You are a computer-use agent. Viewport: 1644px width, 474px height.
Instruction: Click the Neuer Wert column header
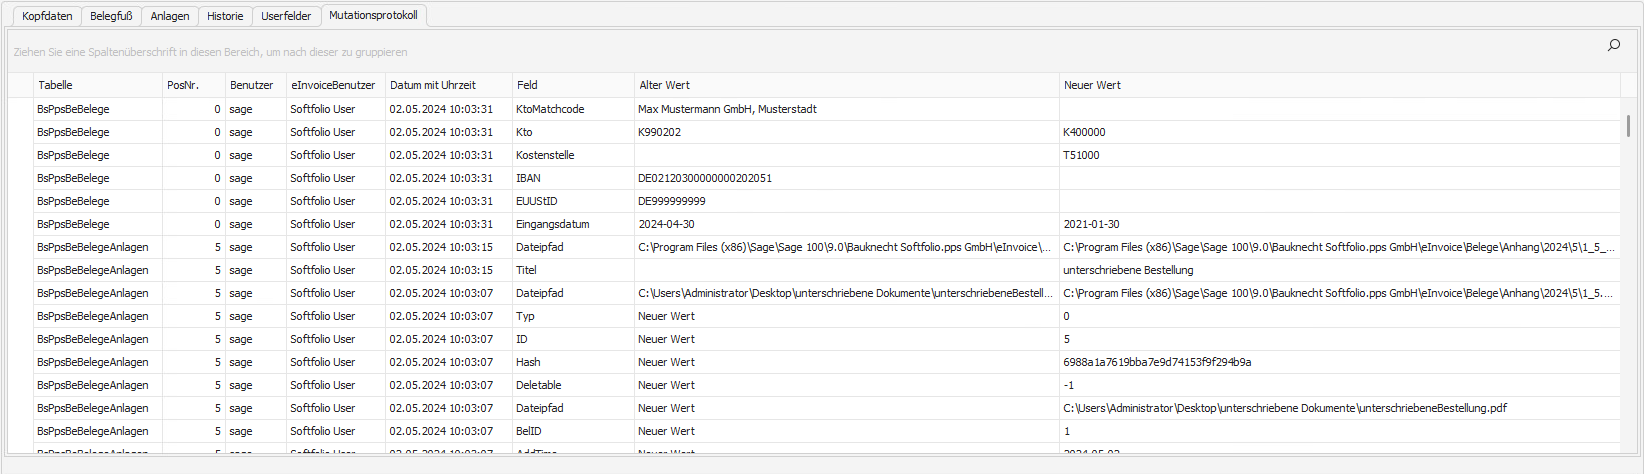[x=1338, y=85]
